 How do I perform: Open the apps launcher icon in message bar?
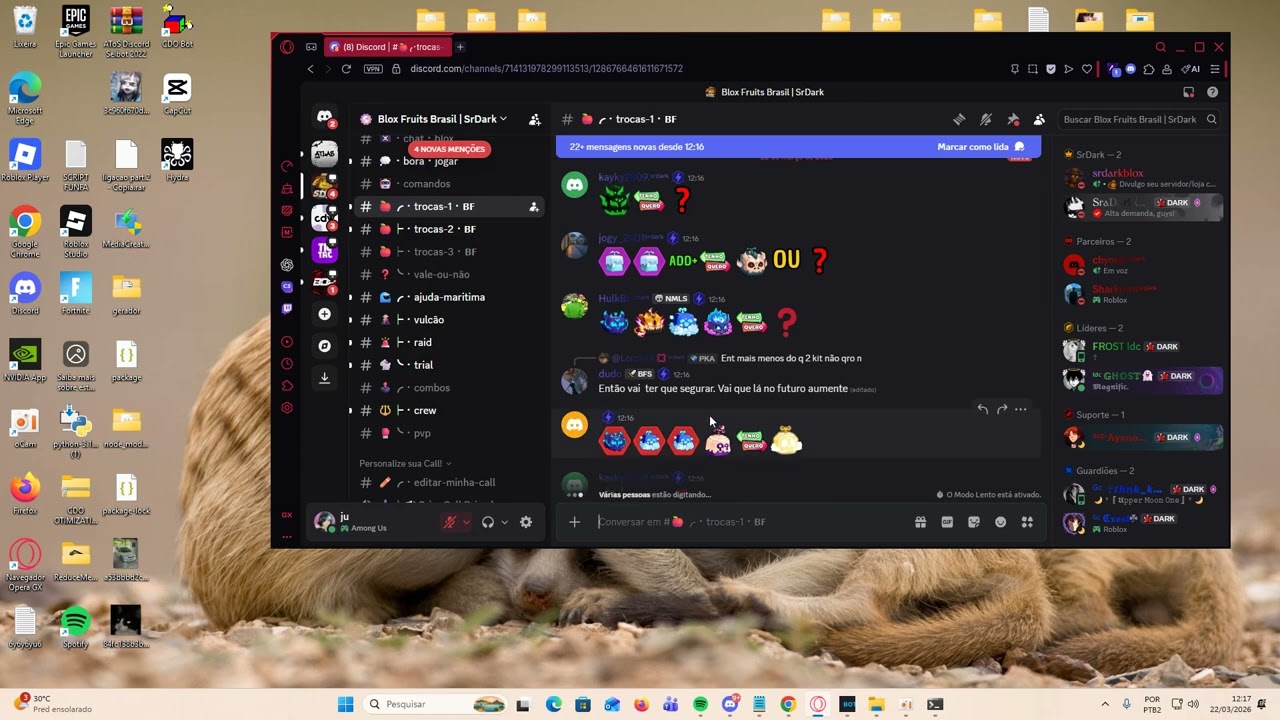click(1027, 522)
